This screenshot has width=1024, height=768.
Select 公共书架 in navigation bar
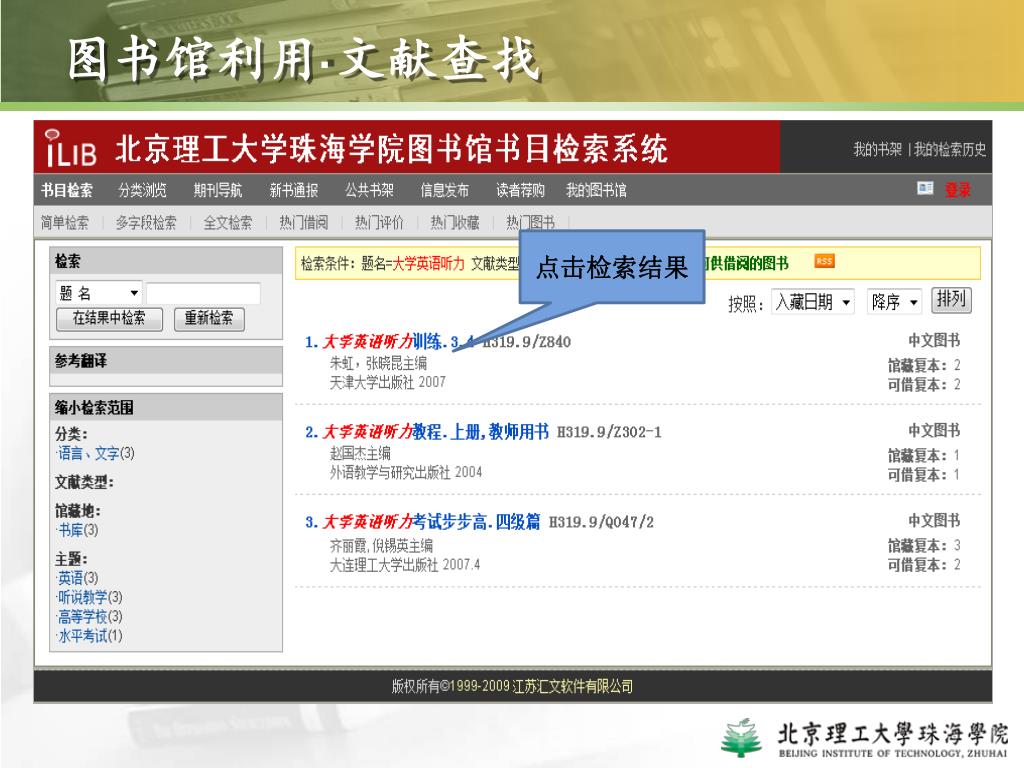(x=370, y=190)
